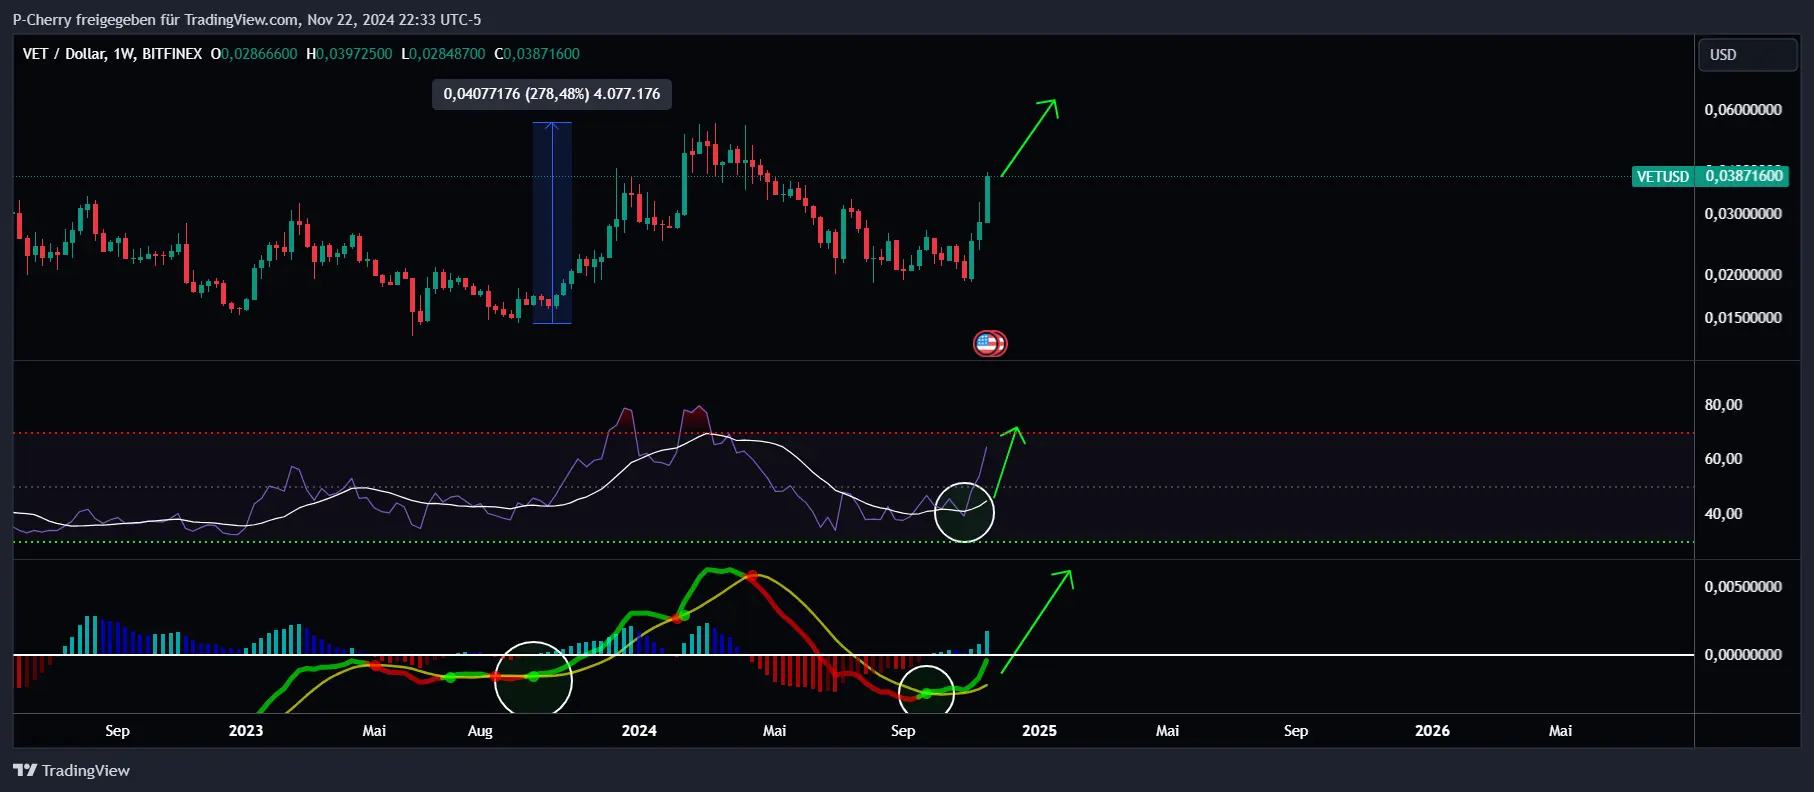Select the blue price range measurement box
This screenshot has width=1814, height=792.
(552, 223)
